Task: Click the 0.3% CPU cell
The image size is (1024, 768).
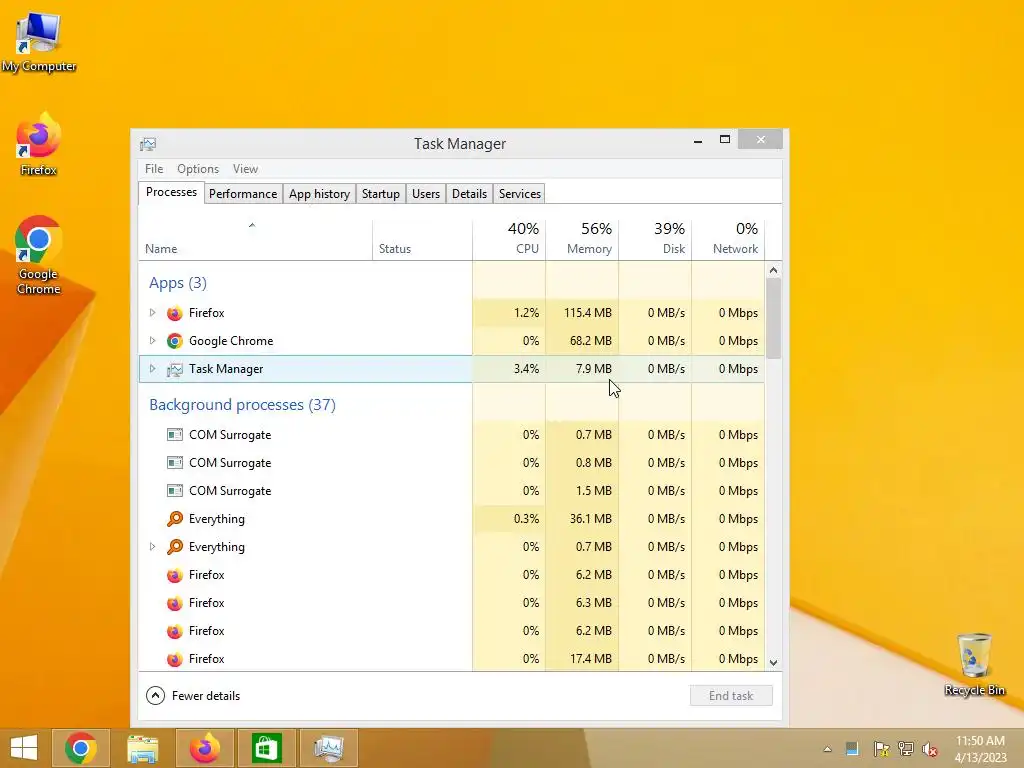Action: point(509,519)
